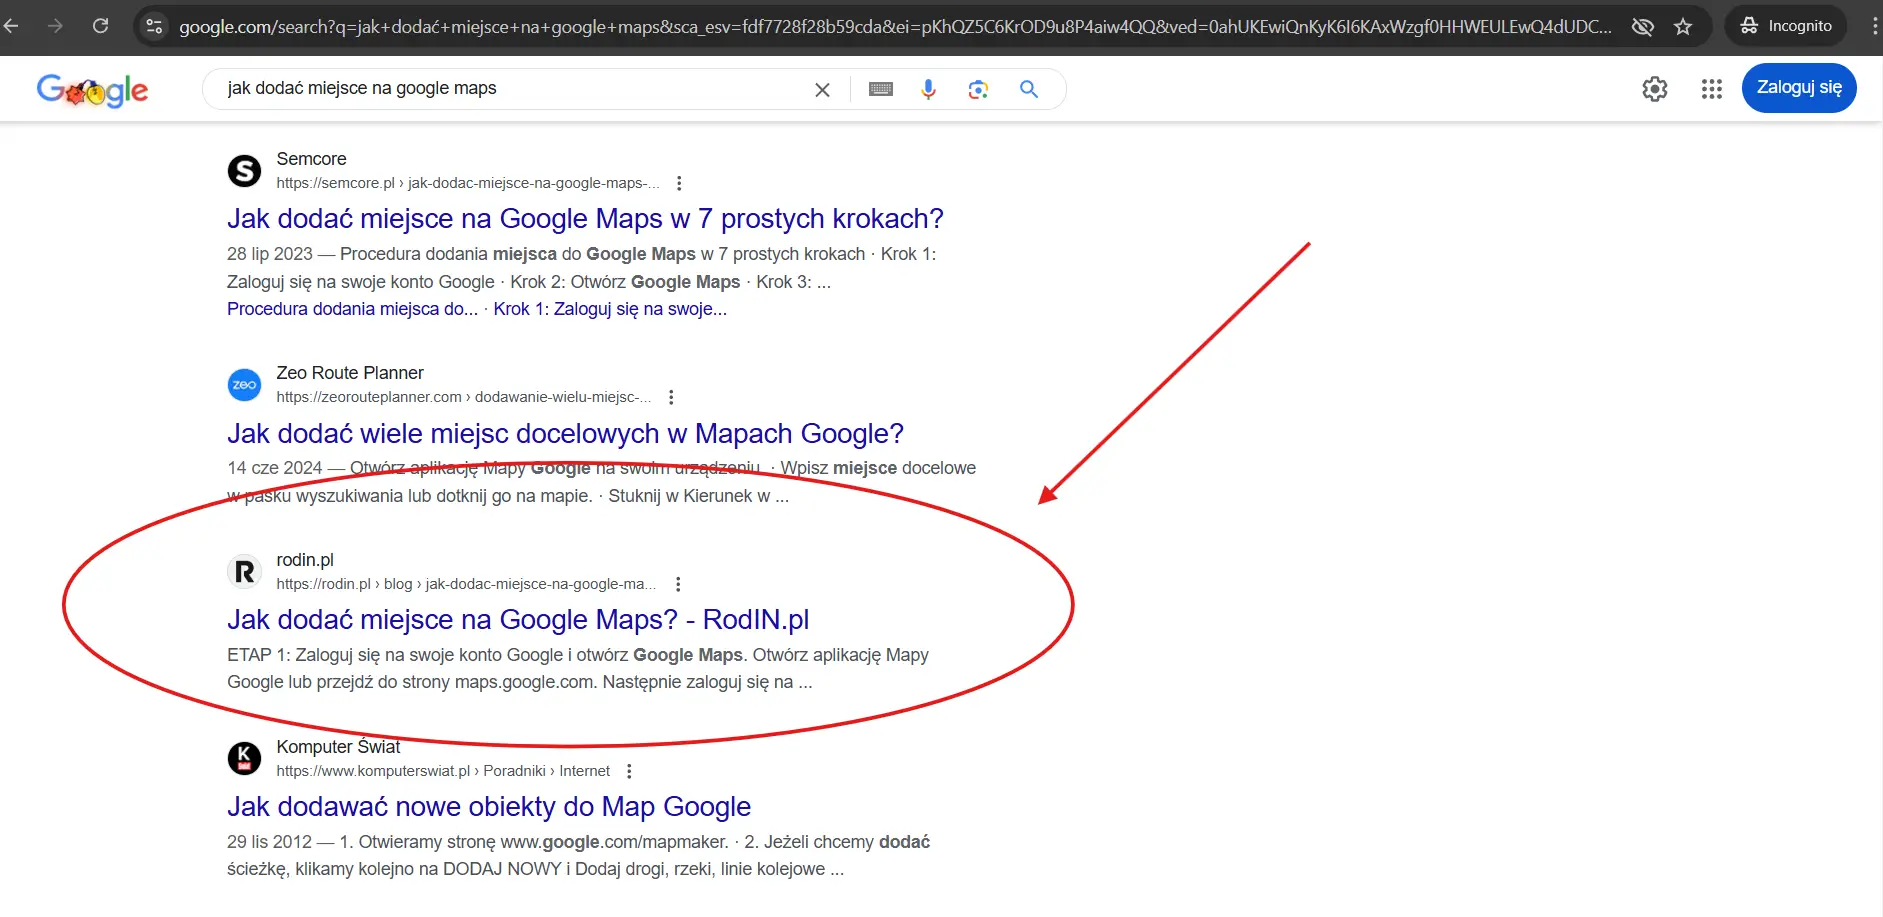
Task: Reload the page with the refresh icon
Action: (x=100, y=26)
